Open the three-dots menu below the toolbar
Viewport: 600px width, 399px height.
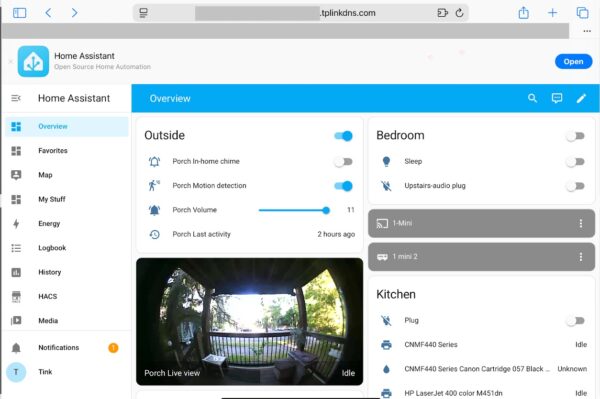pos(587,31)
